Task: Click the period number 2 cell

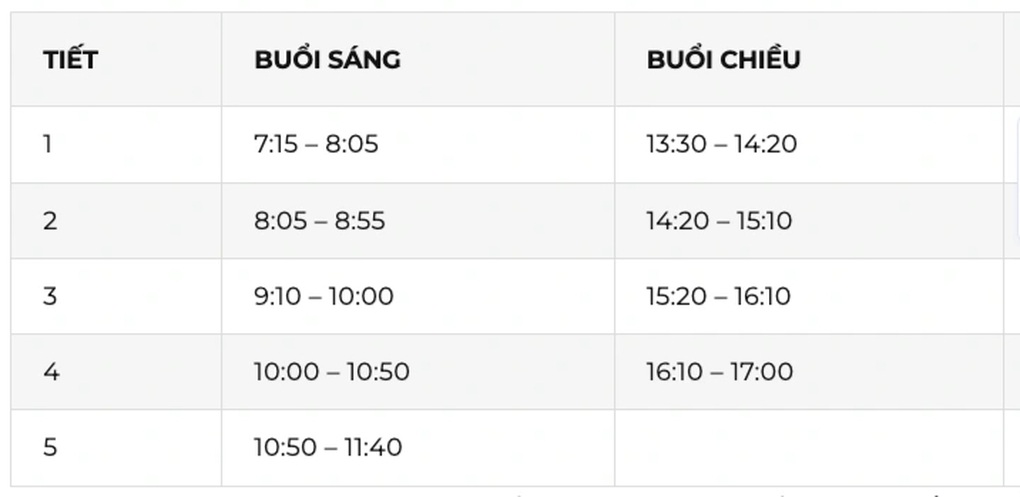Action: coord(50,220)
